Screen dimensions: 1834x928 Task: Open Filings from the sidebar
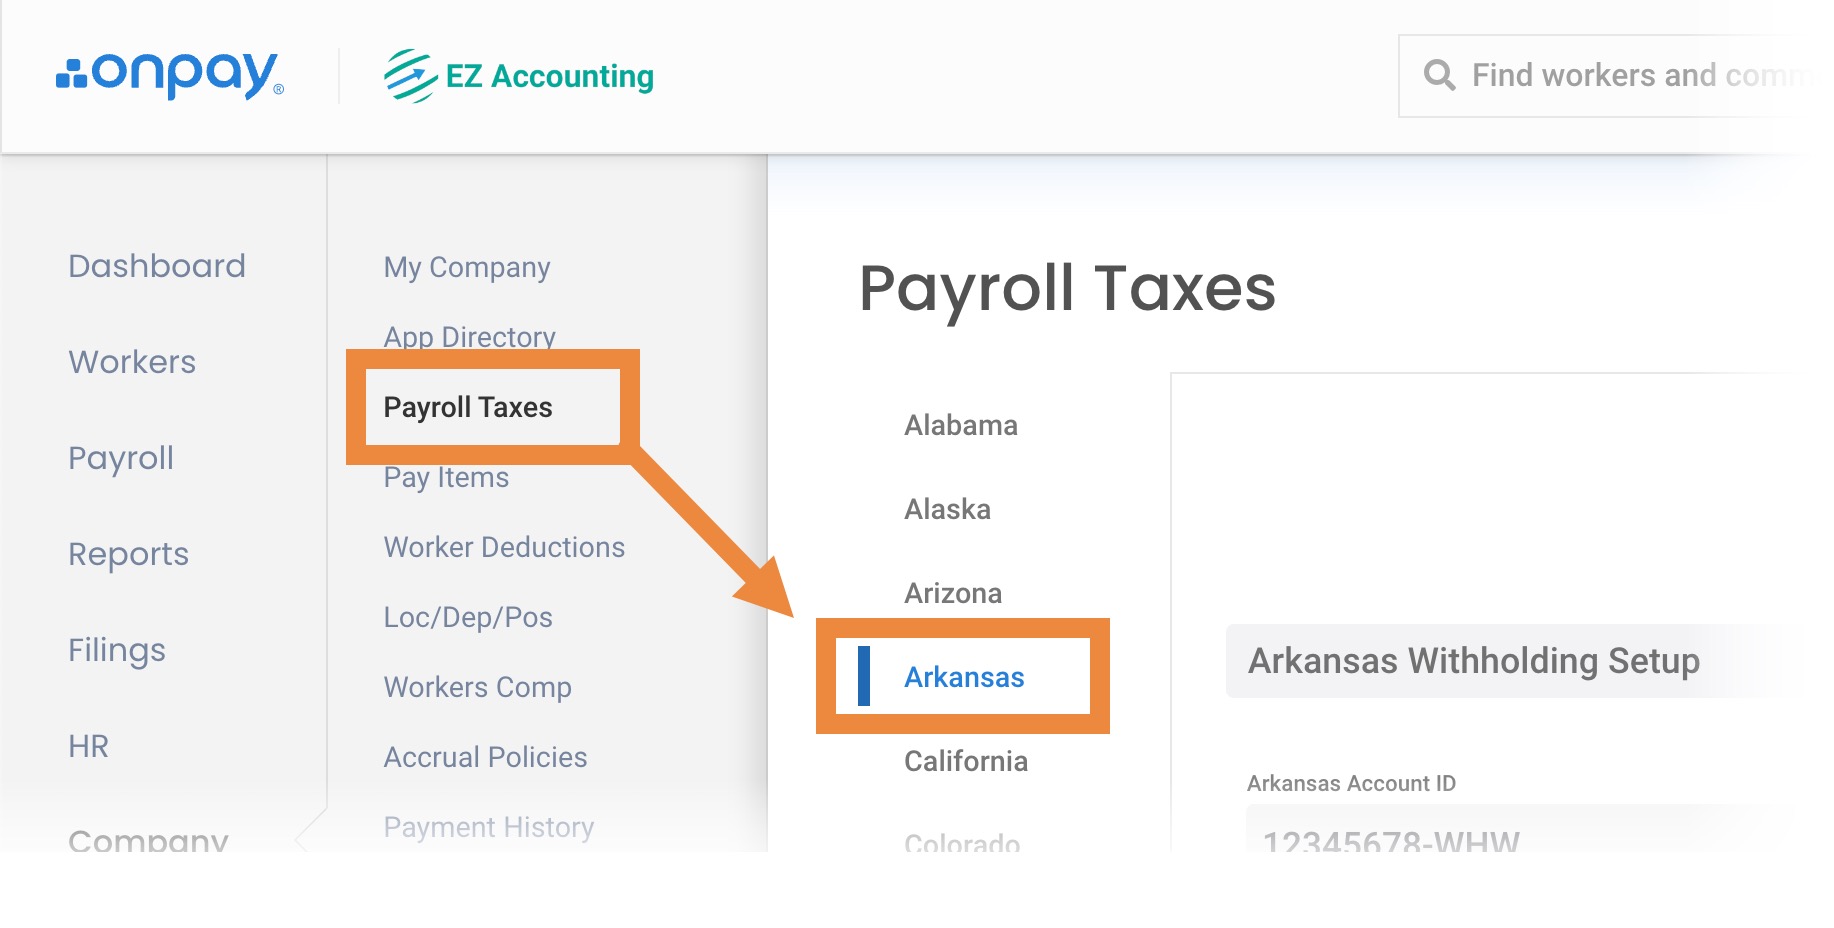pos(117,650)
